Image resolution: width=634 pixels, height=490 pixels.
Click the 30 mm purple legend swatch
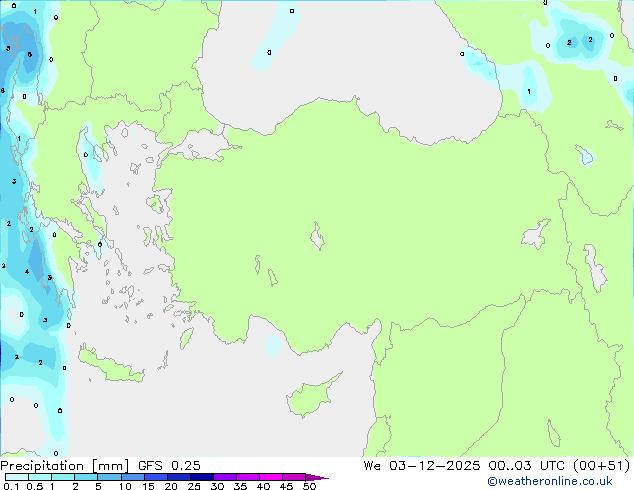click(225, 477)
